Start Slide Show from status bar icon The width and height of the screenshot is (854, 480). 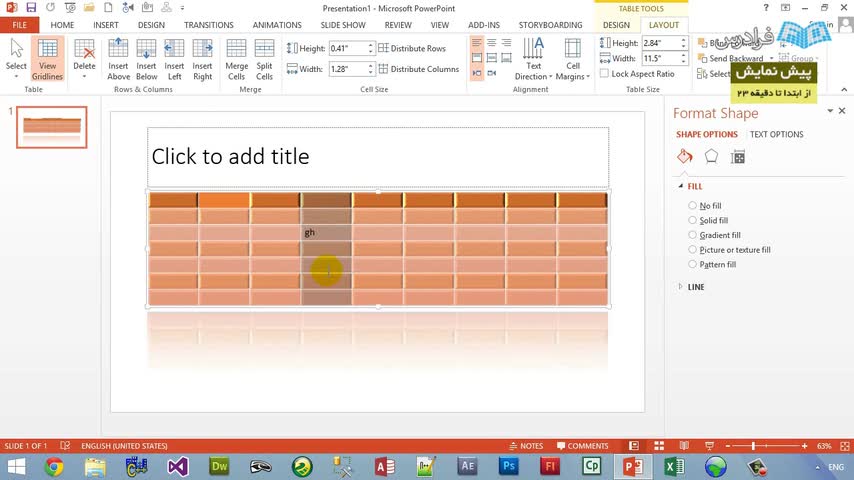(x=709, y=446)
